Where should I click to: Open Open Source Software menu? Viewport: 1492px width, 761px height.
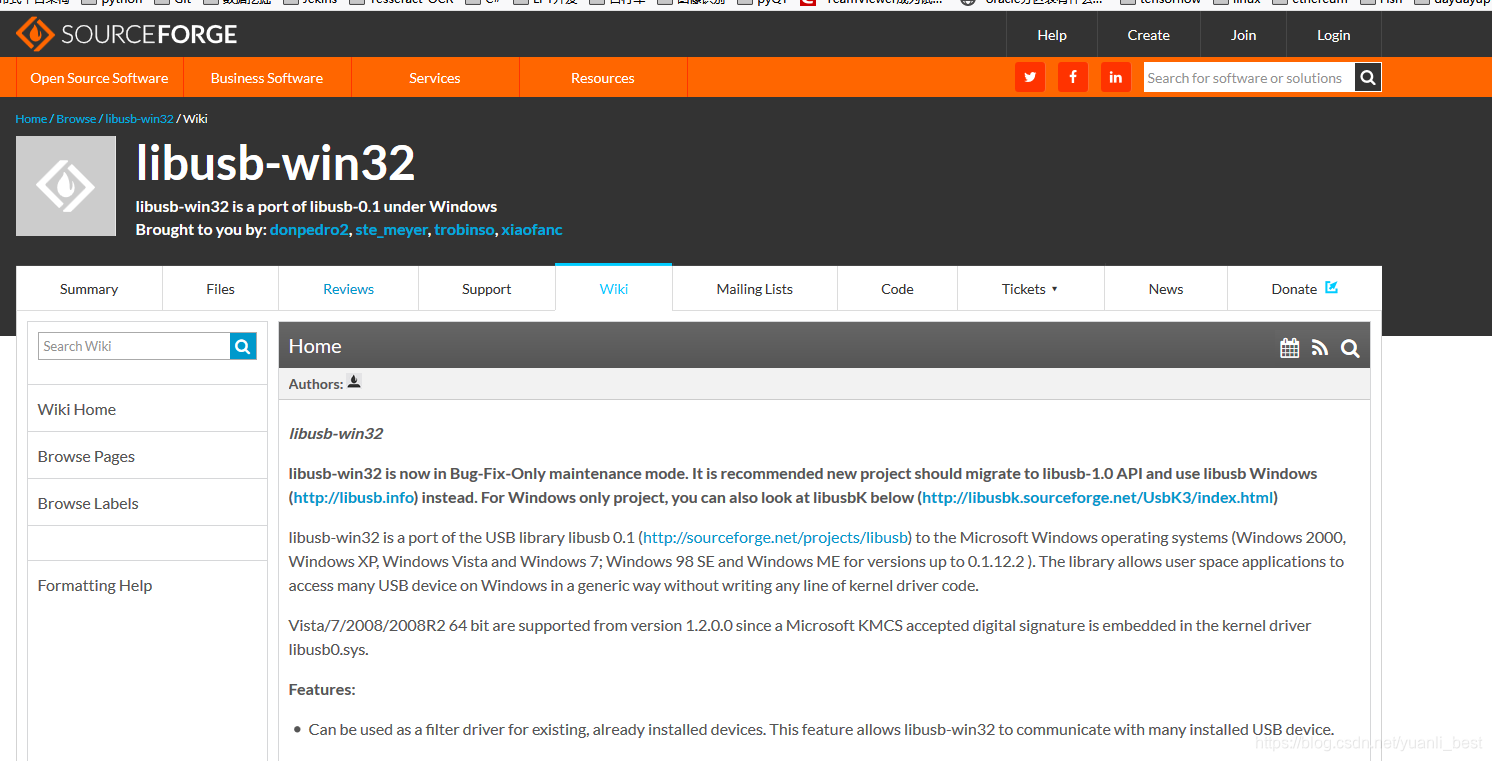pos(99,78)
